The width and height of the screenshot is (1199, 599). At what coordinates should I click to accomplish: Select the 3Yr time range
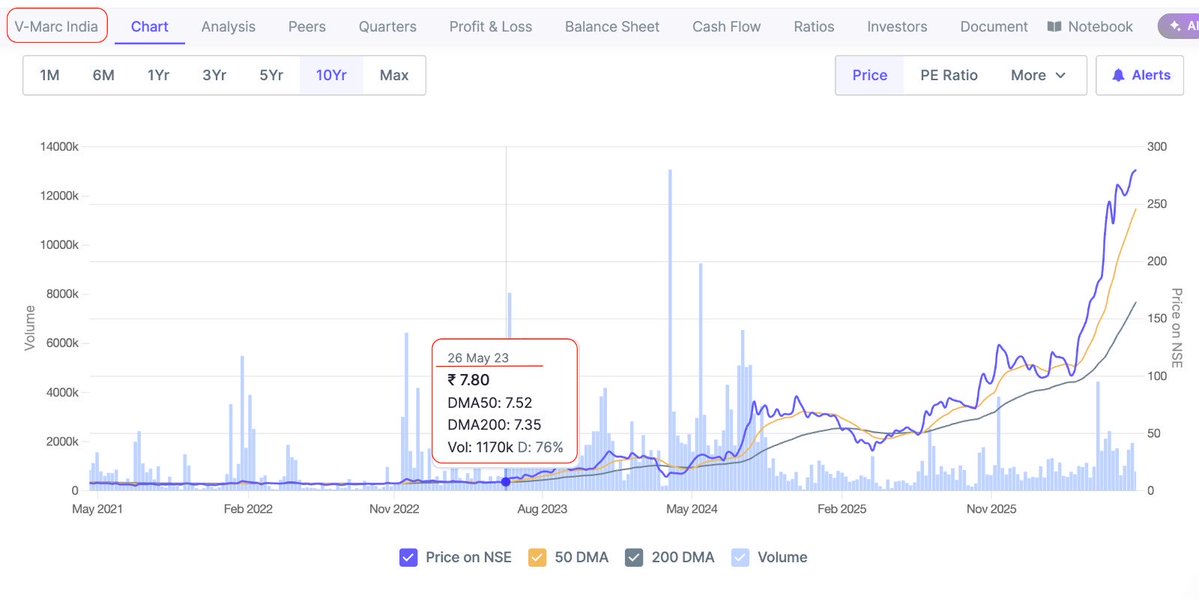214,75
